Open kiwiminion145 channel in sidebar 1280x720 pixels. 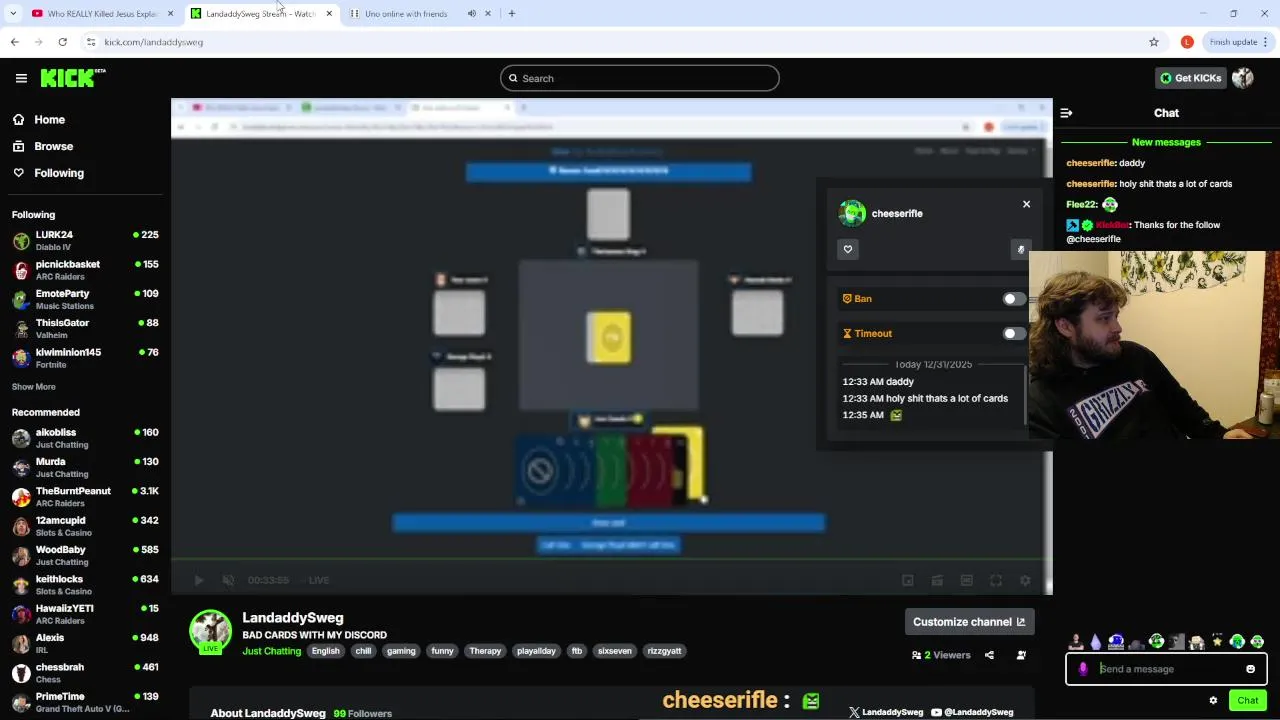(x=85, y=358)
